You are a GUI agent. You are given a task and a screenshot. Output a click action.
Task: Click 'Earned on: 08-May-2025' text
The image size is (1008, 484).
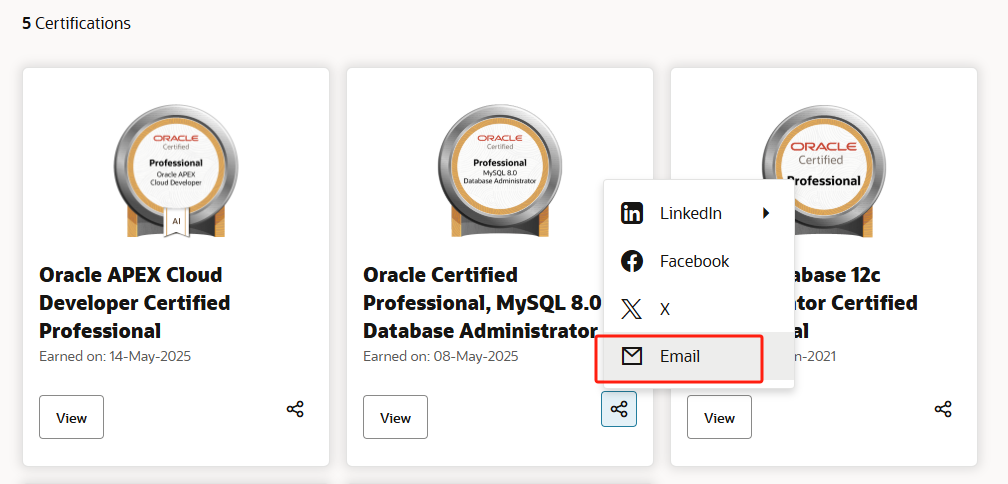(440, 356)
